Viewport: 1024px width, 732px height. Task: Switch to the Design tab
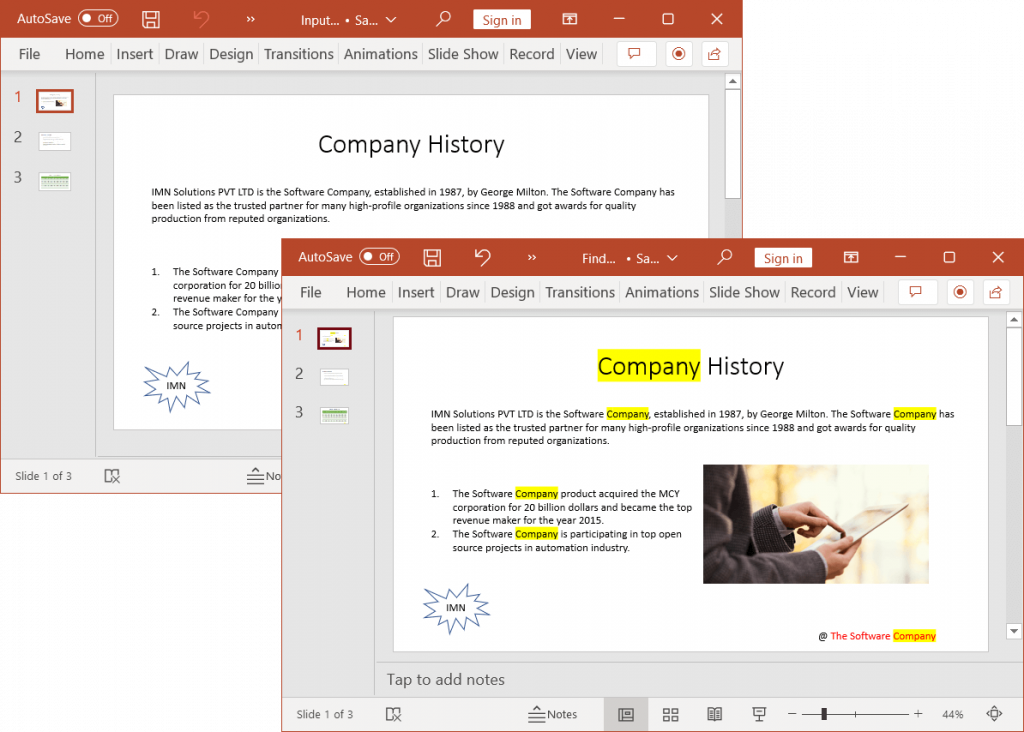[512, 292]
